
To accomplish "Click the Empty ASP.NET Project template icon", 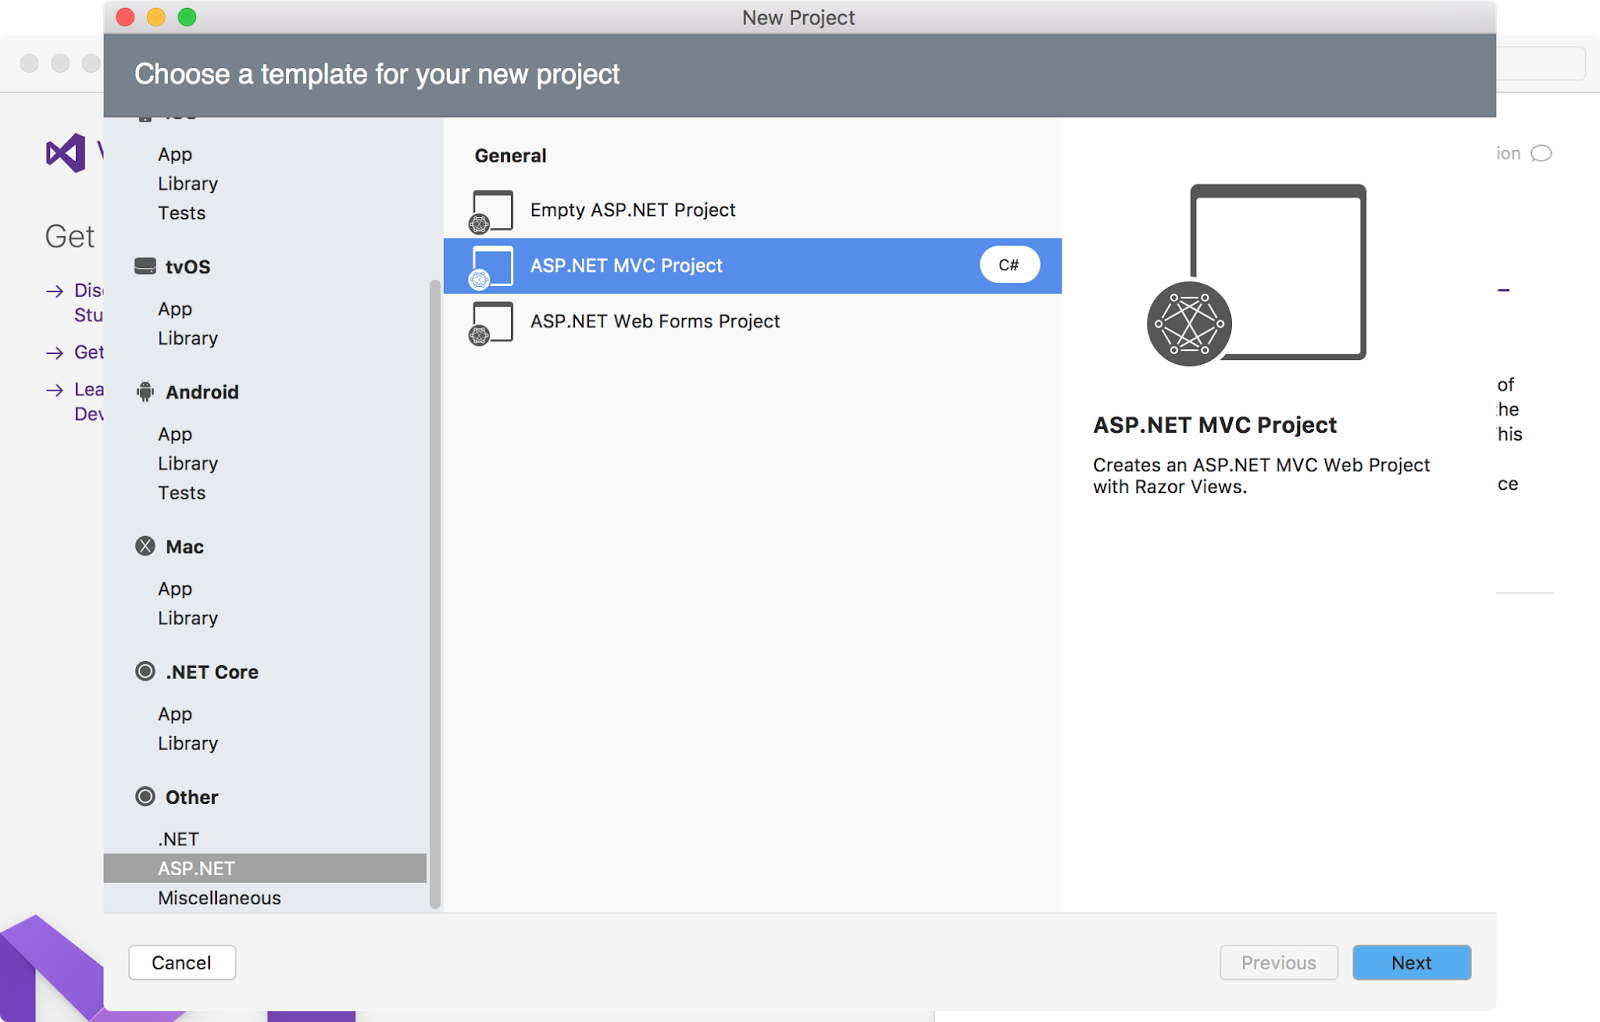I will click(492, 211).
